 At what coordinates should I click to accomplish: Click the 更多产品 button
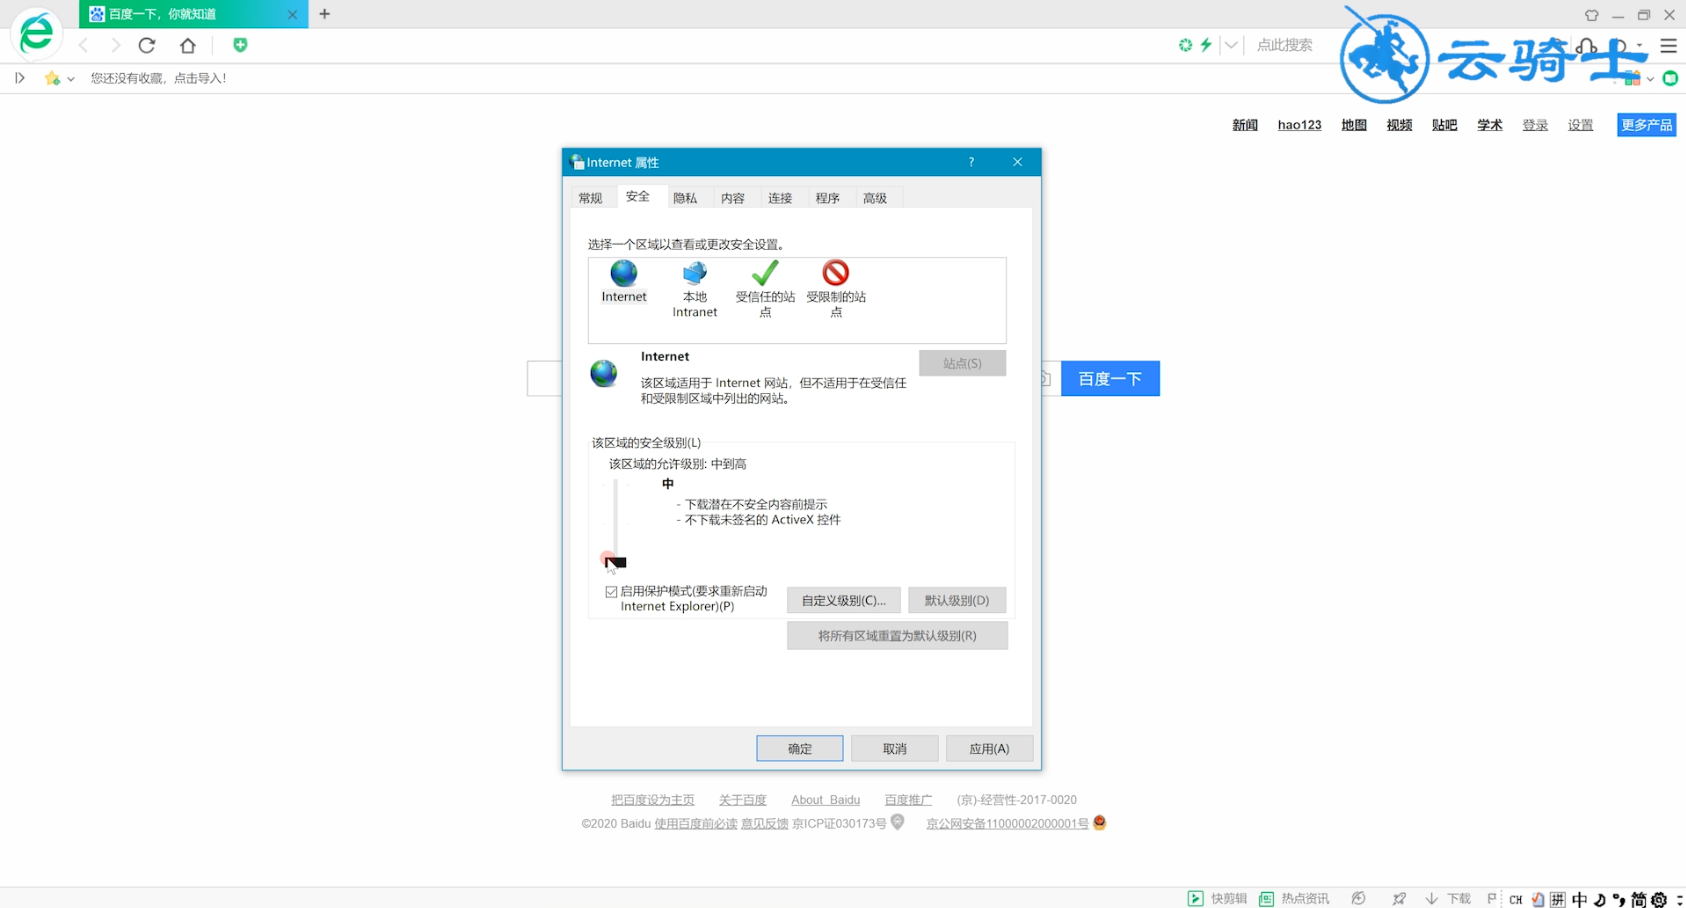tap(1646, 125)
